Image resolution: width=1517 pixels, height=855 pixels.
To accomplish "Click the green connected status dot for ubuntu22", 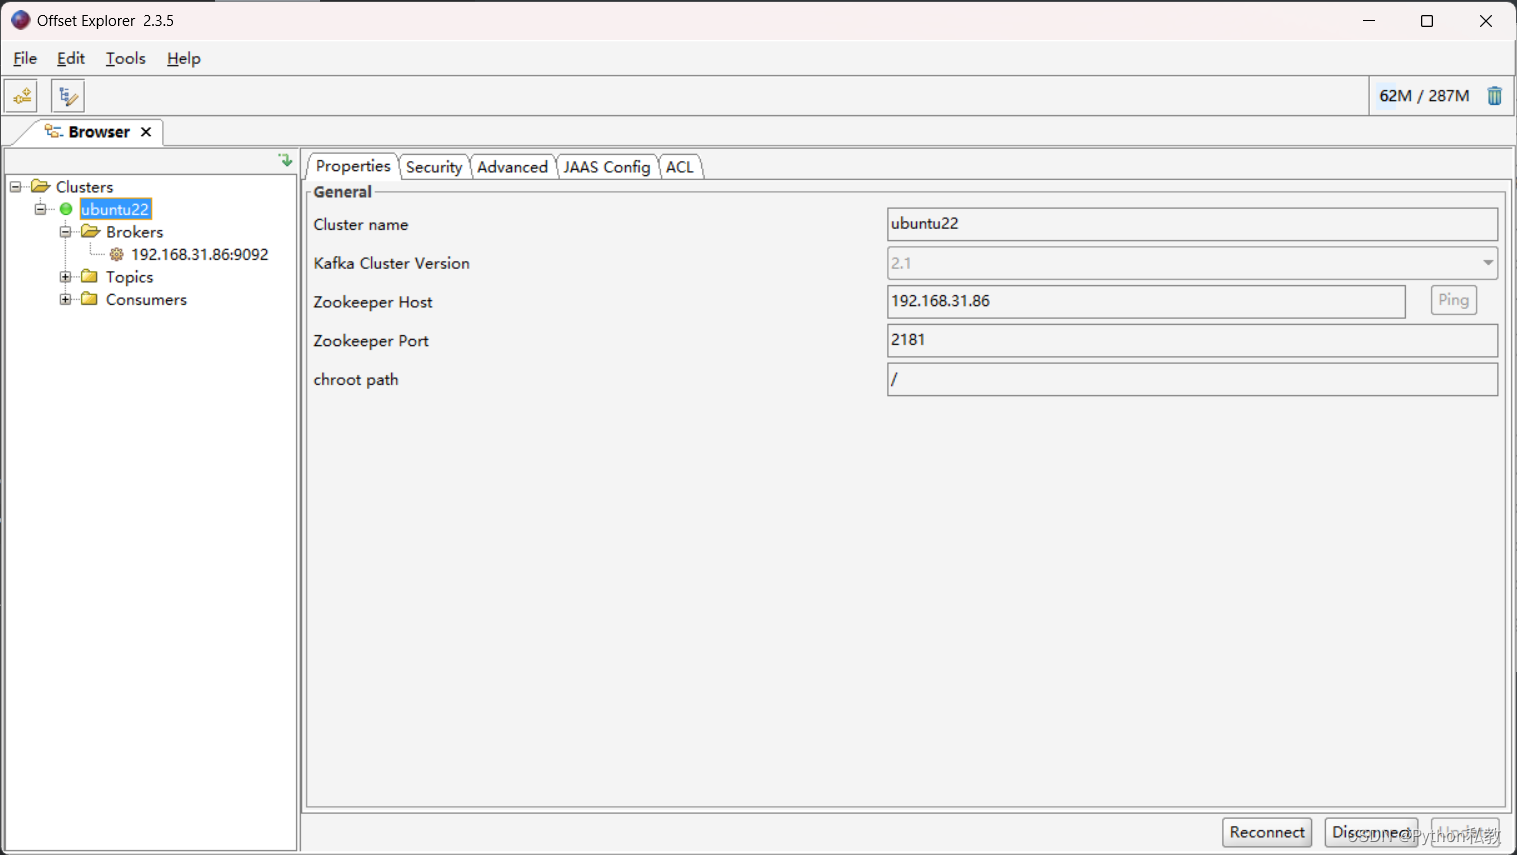I will 66,209.
